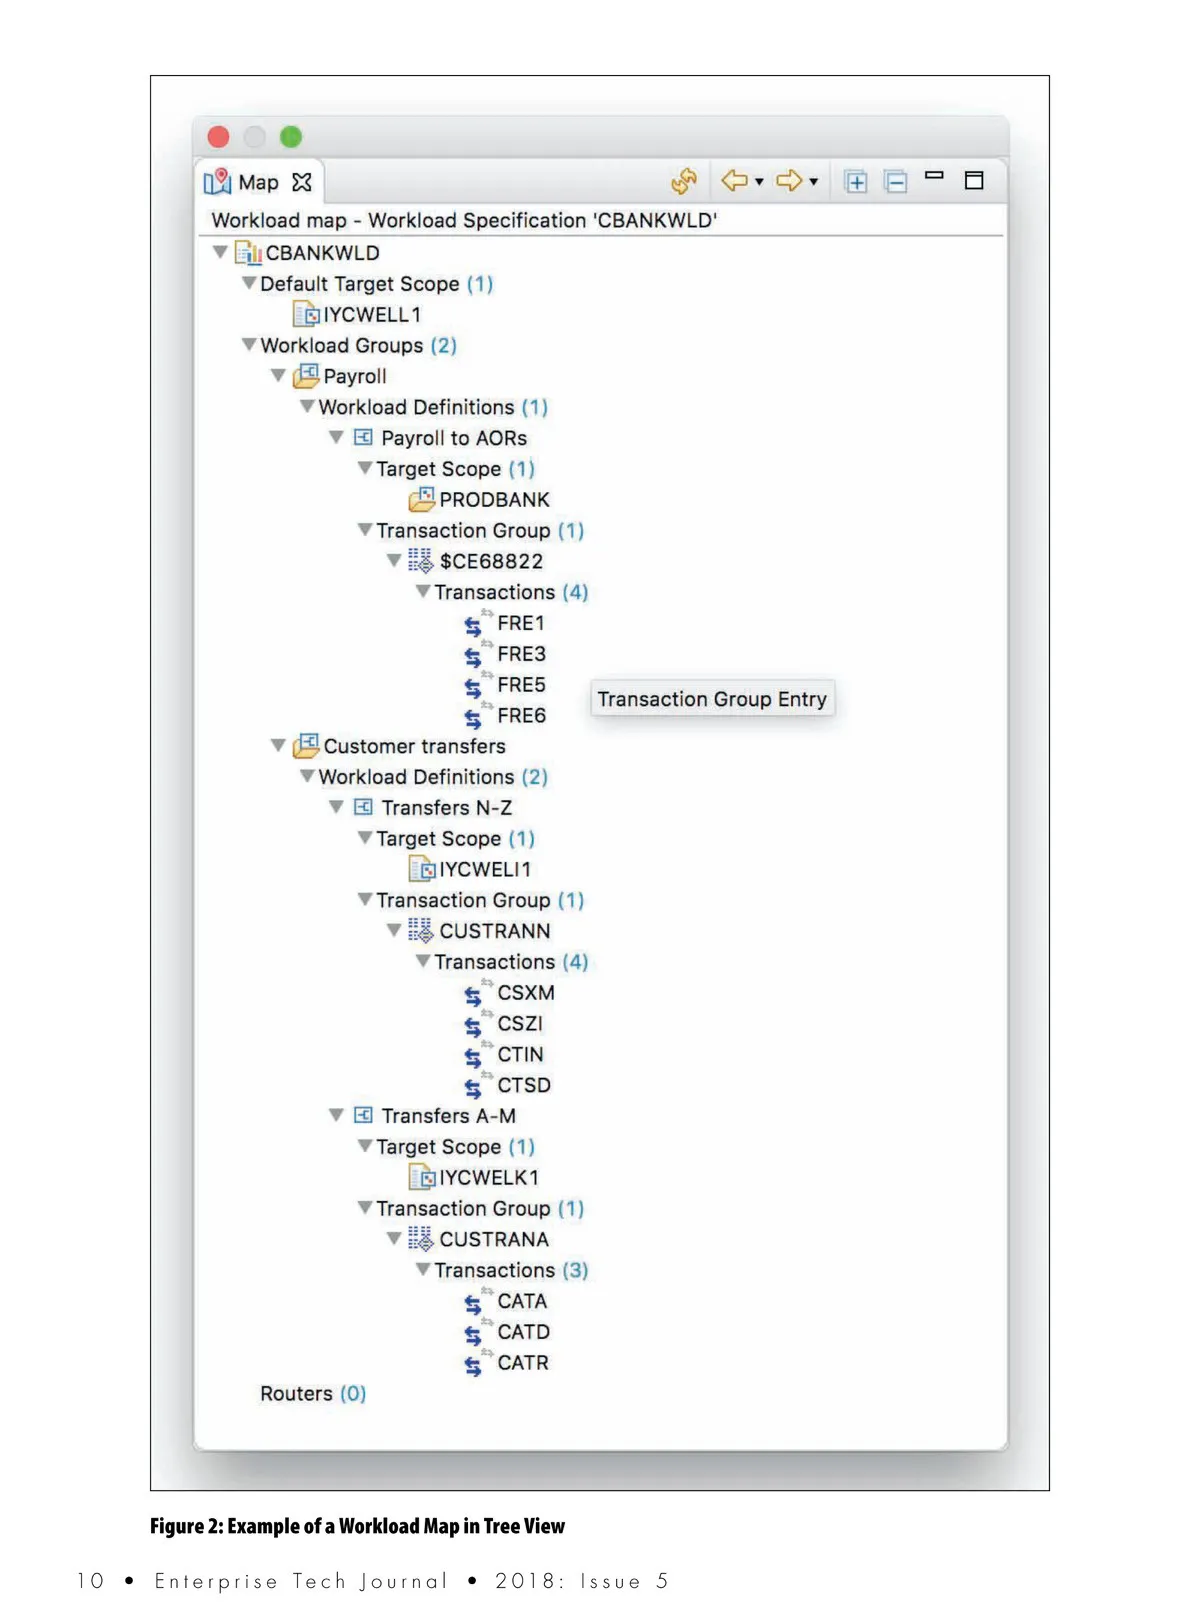Collapse the Customer transfers group
This screenshot has height=1613, width=1200.
(x=278, y=746)
